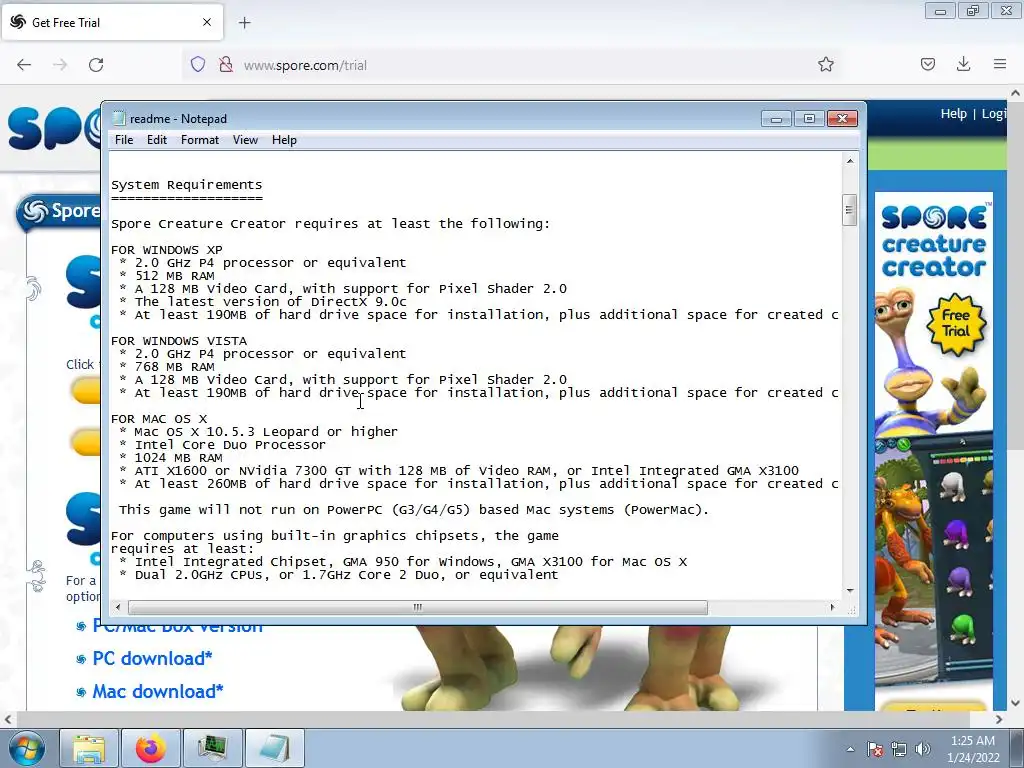Open the PC download link
This screenshot has width=1024, height=768.
pos(152,658)
